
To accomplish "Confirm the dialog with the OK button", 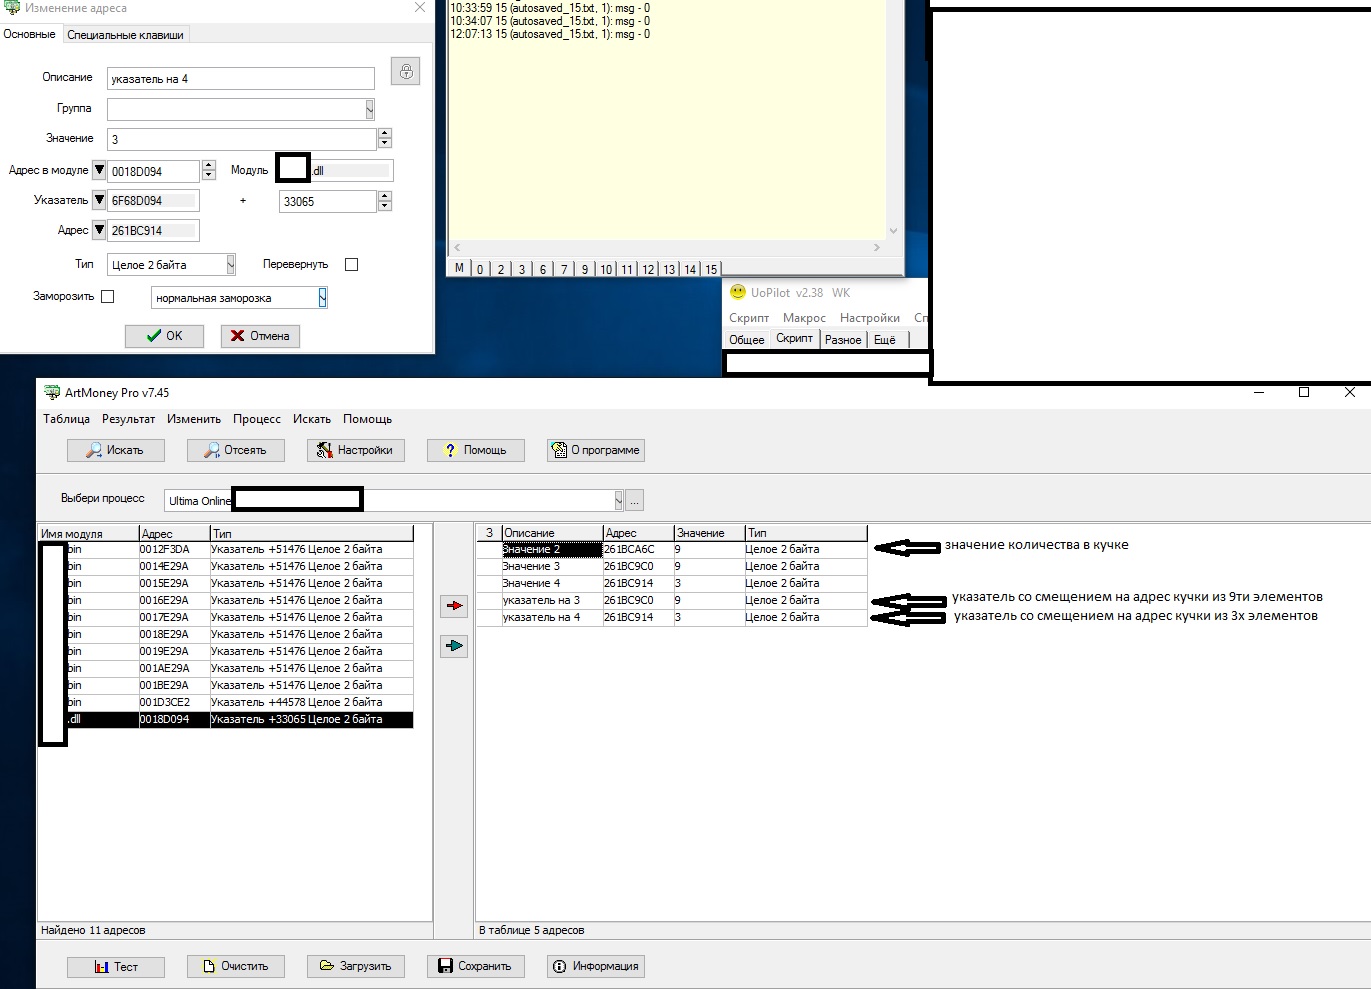I will [x=164, y=336].
